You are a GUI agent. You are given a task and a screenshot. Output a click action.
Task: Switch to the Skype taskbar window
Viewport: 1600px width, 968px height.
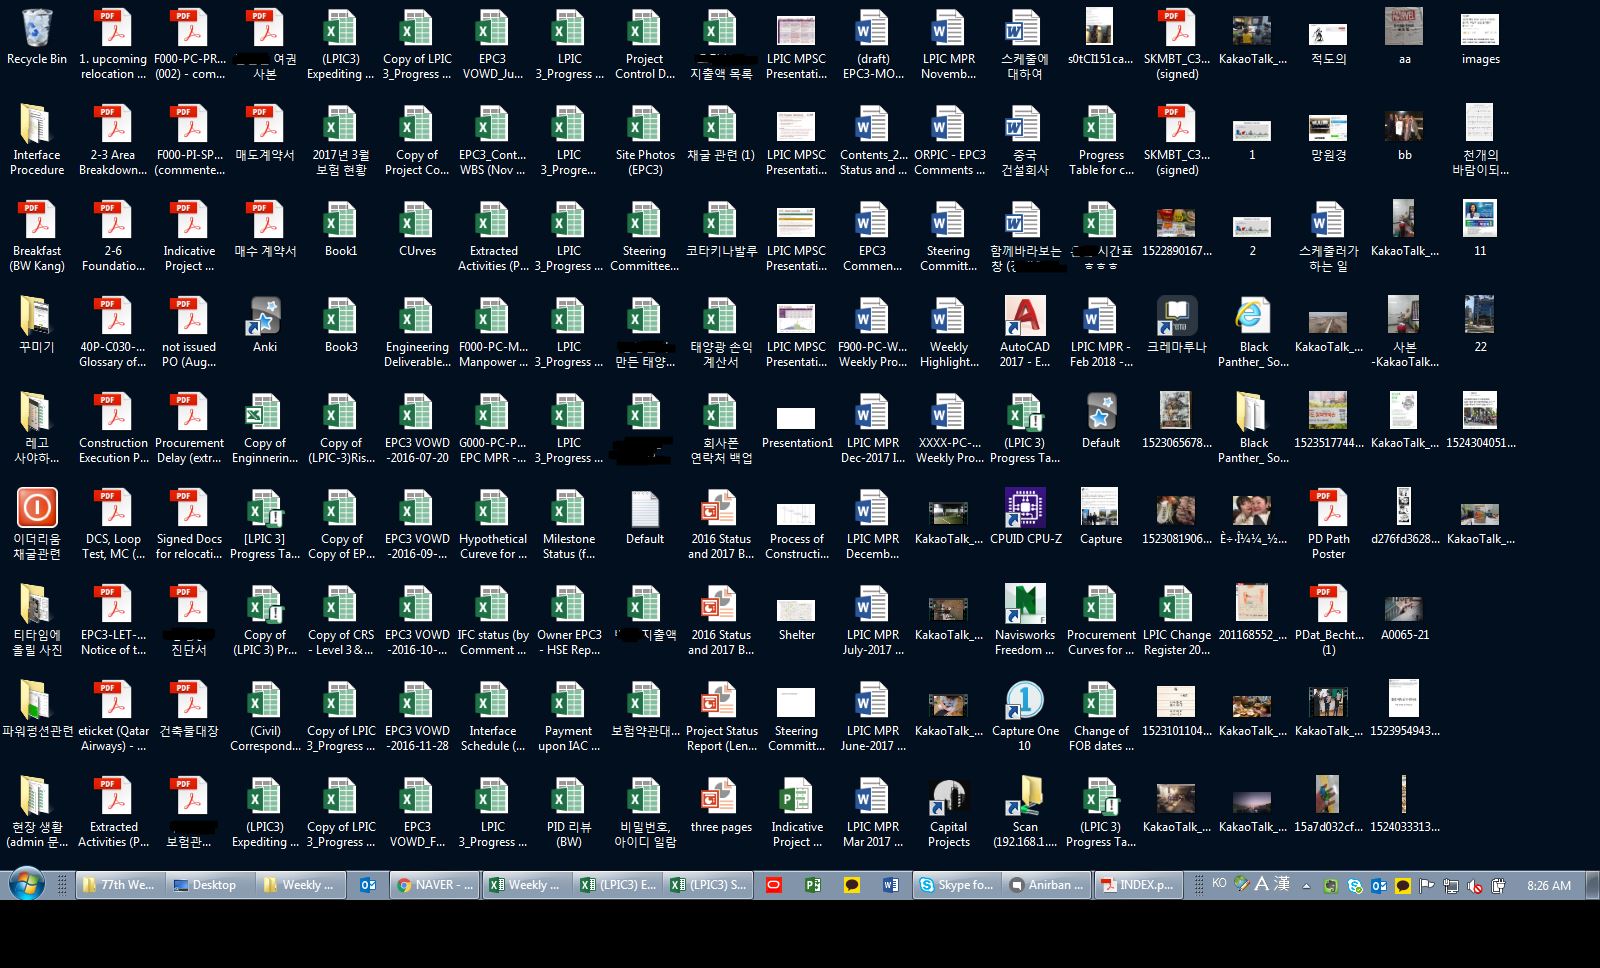(x=956, y=885)
